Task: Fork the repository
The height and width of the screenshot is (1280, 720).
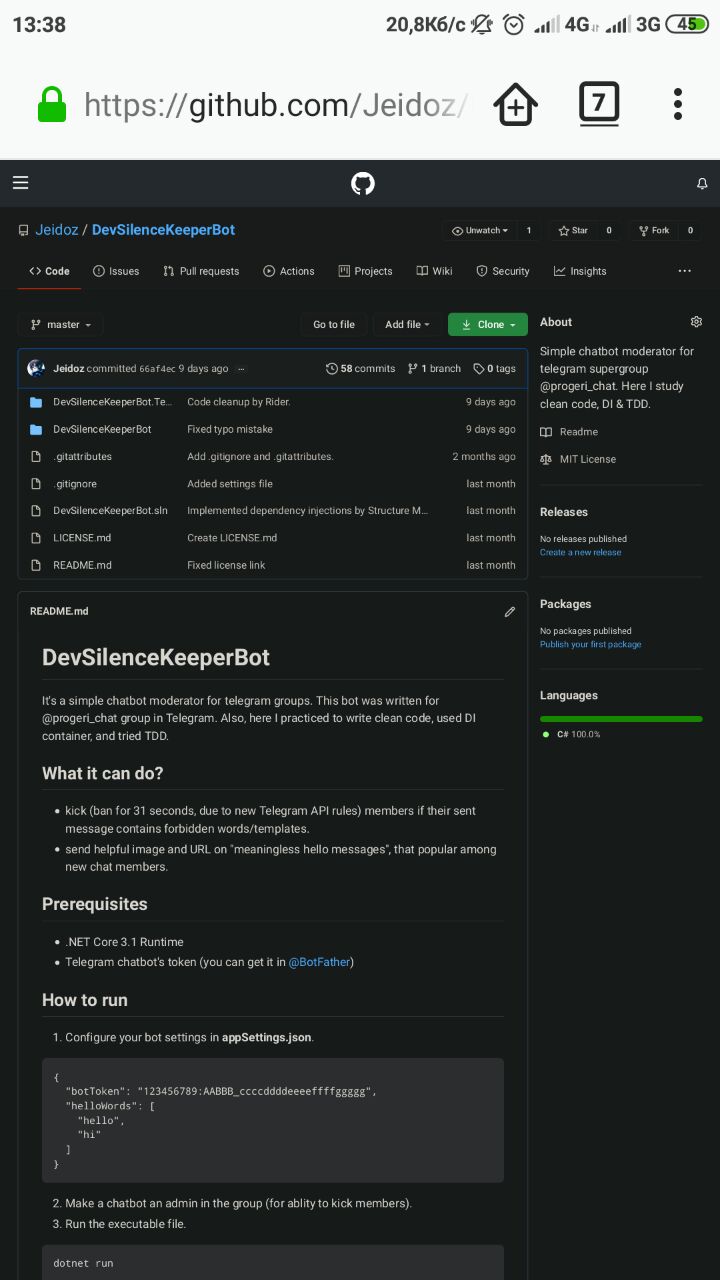Action: [654, 230]
